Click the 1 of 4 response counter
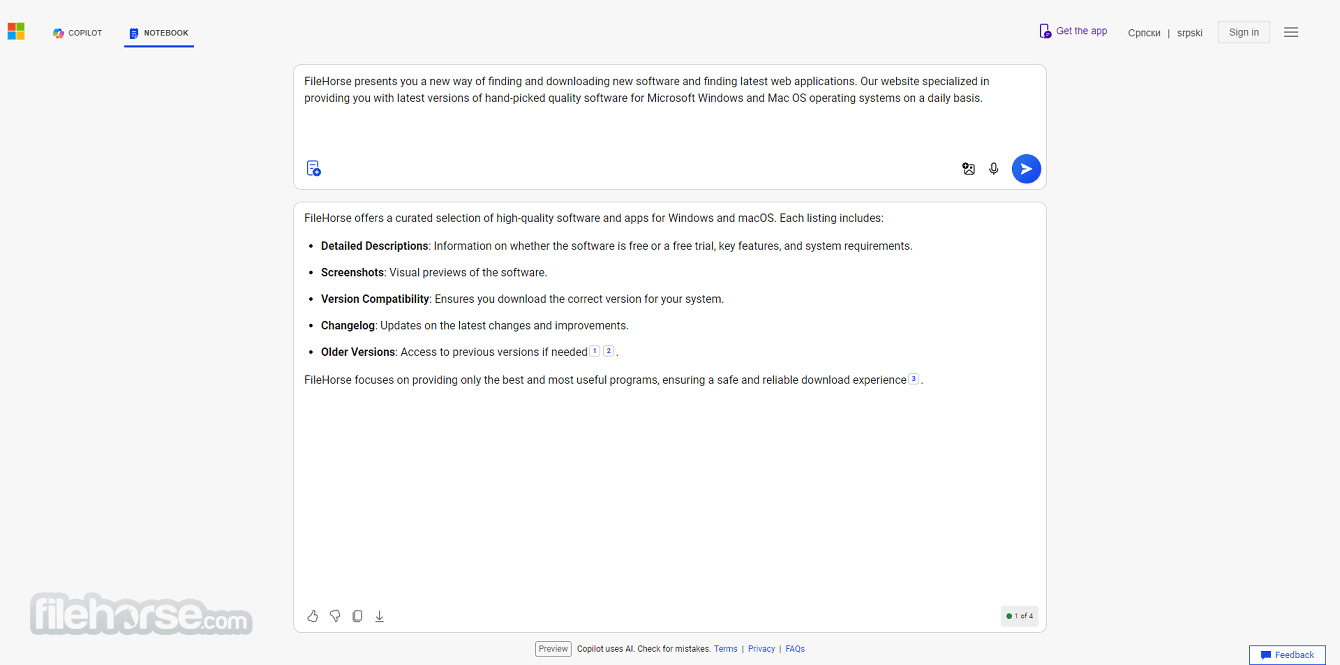This screenshot has width=1340, height=665. tap(1020, 616)
